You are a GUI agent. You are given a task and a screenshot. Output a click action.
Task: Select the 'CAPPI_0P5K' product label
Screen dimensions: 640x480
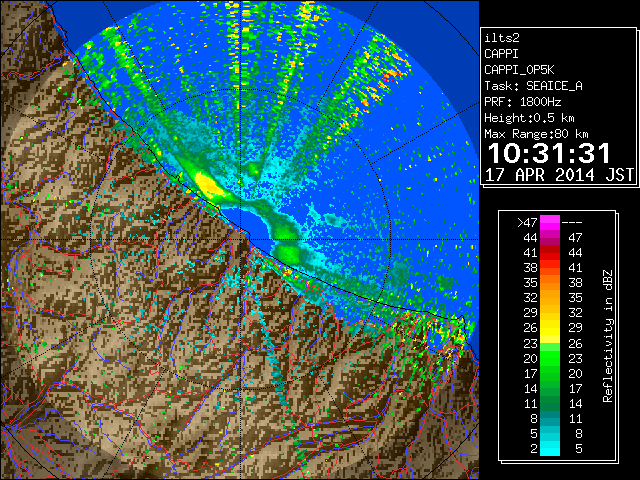519,70
